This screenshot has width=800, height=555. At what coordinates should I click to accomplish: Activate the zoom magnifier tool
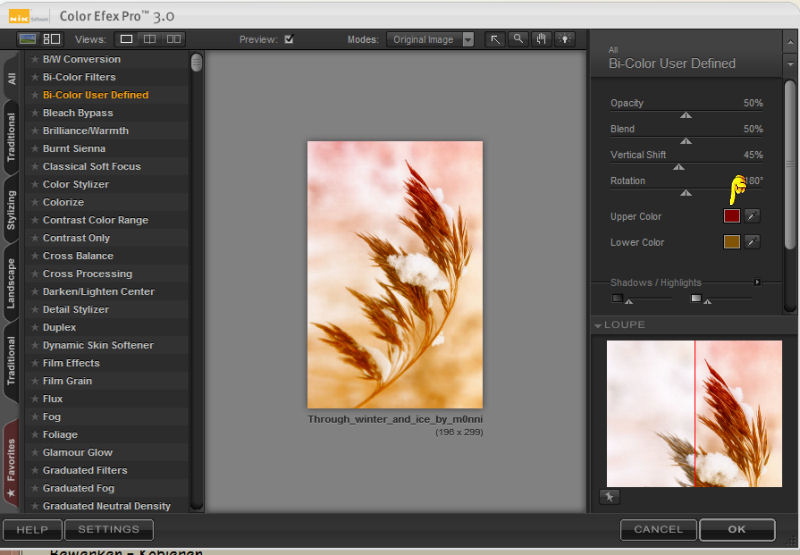tap(518, 39)
